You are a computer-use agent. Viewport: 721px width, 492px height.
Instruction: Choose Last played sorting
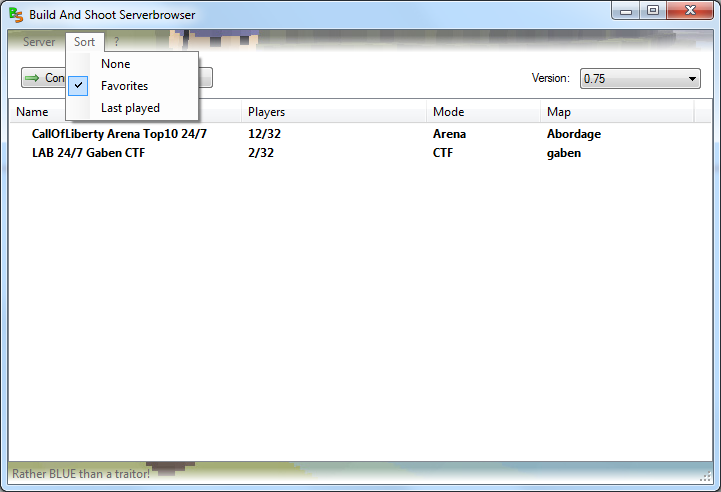[x=130, y=108]
